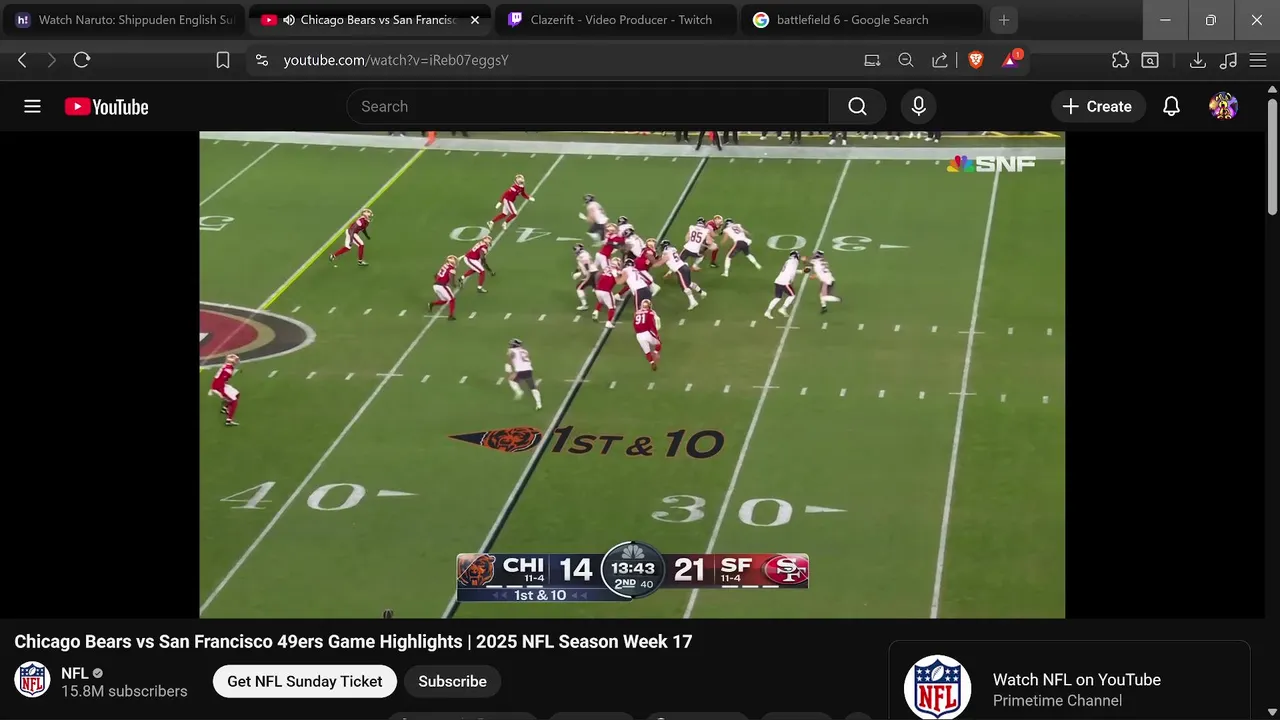Open the sidebar search panel icon

(1151, 60)
